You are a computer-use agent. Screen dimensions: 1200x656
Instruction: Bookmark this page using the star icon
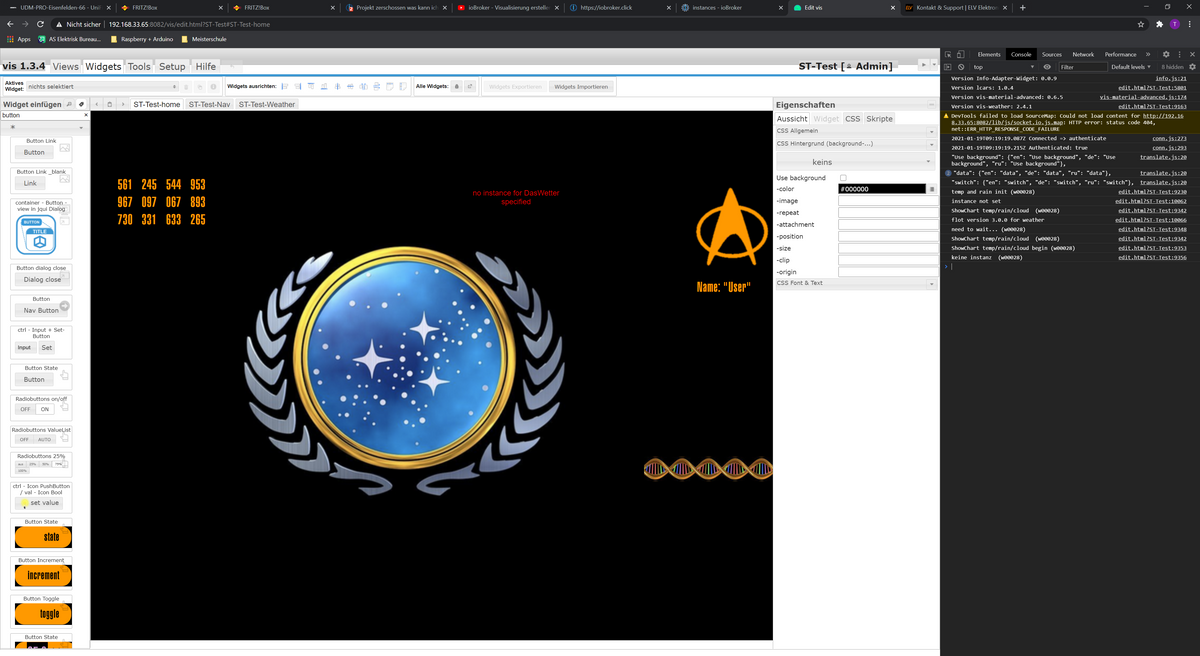pos(1141,24)
